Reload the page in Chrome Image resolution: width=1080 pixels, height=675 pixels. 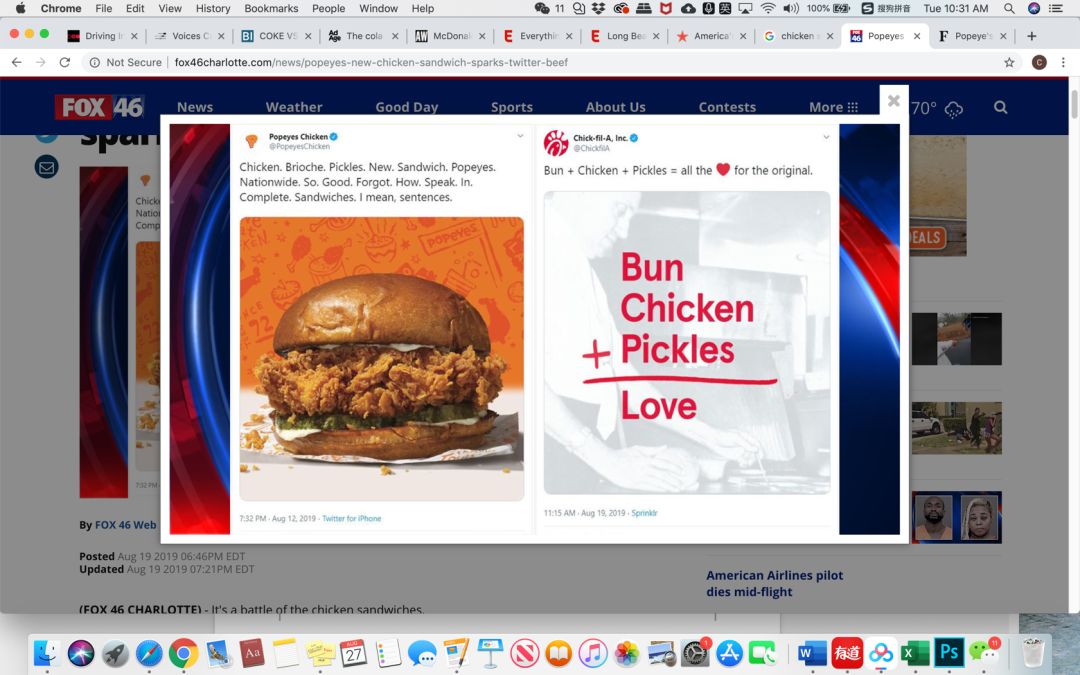click(x=65, y=62)
